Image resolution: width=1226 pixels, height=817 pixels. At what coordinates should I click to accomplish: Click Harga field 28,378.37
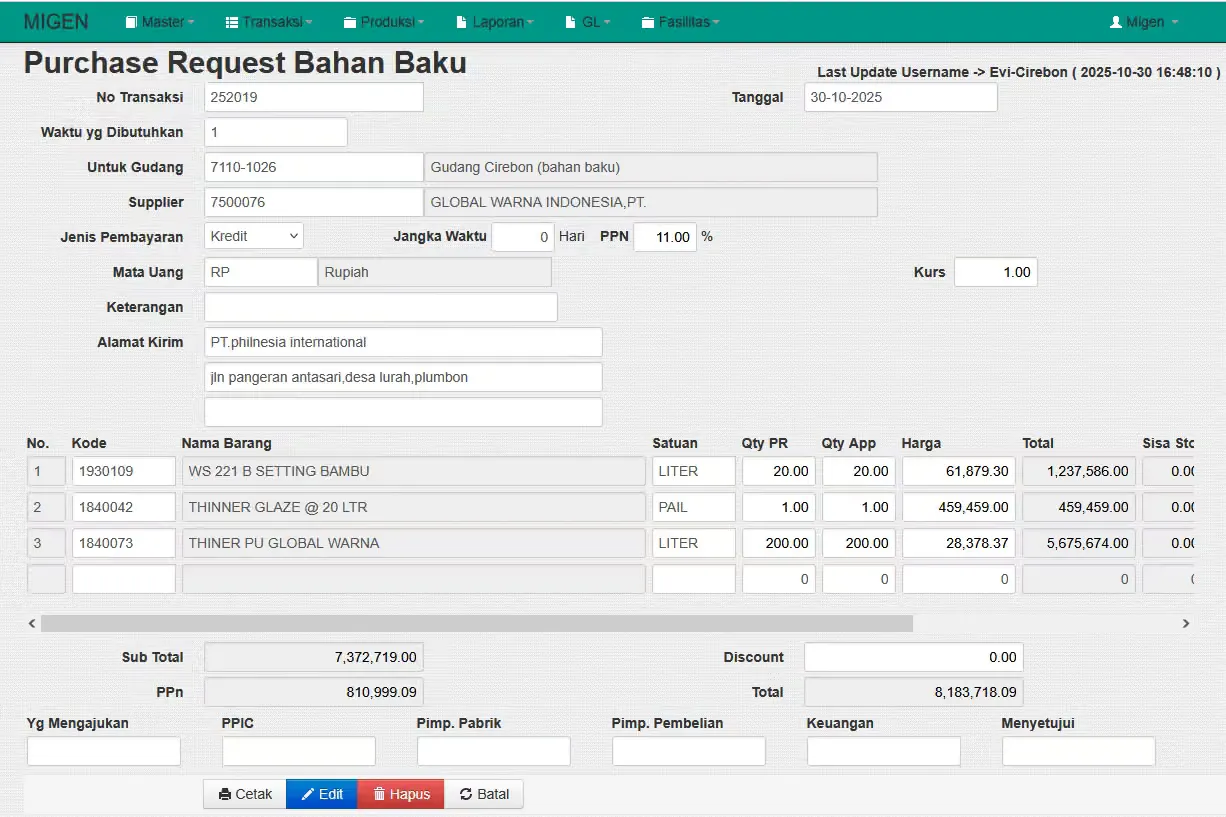959,543
